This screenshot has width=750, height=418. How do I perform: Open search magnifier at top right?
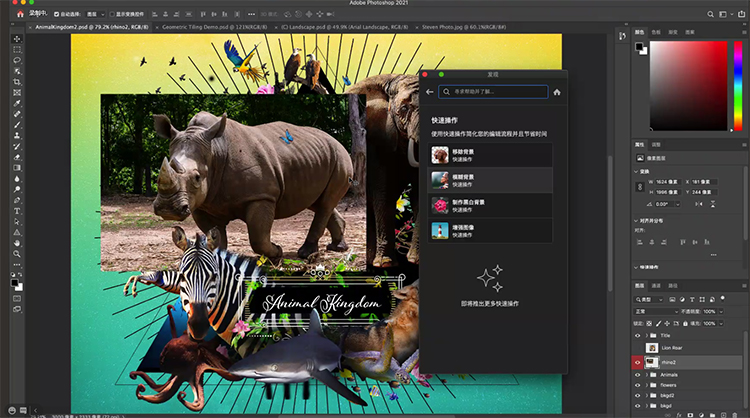[x=711, y=14]
